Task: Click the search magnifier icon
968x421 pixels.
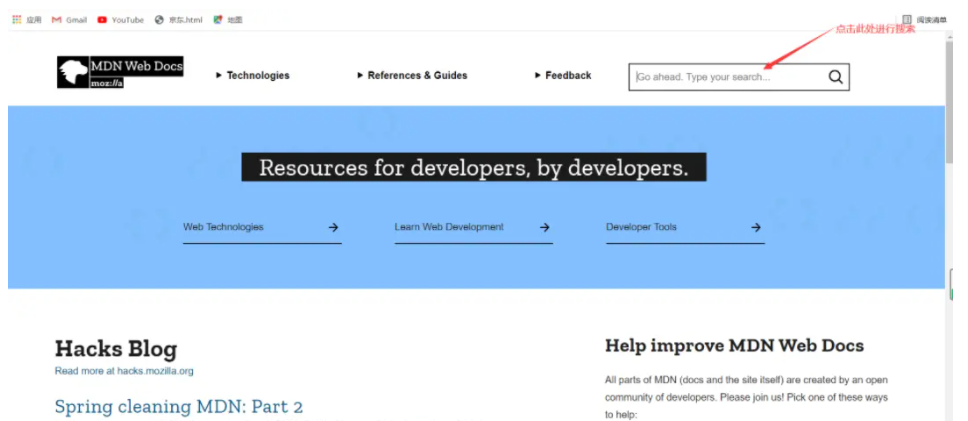Action: [835, 77]
